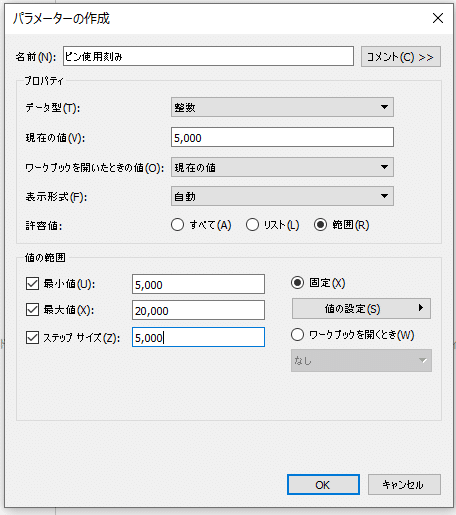Open the disabled なし dropdown
The height and width of the screenshot is (515, 456).
coord(361,360)
